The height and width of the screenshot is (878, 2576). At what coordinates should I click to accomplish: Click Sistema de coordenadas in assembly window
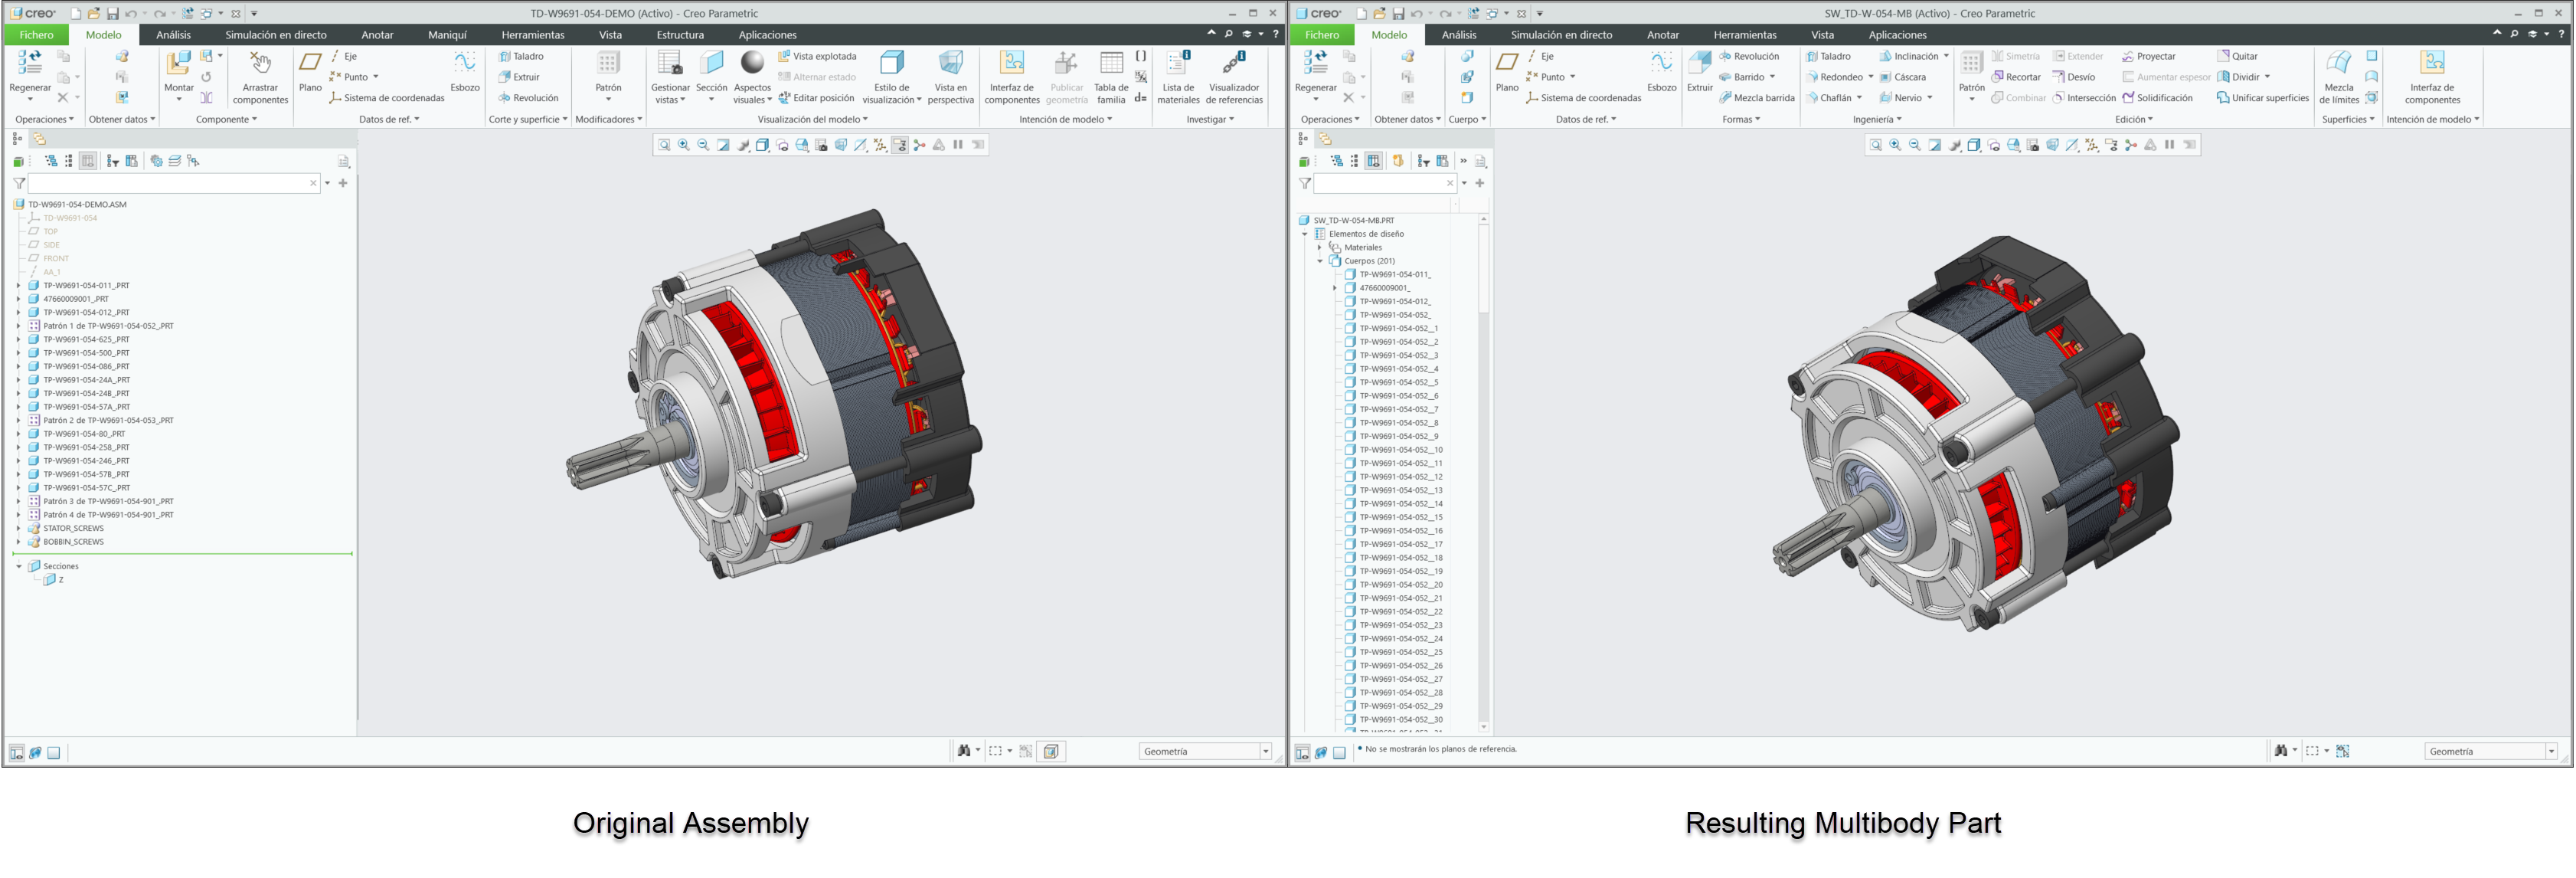pos(387,98)
